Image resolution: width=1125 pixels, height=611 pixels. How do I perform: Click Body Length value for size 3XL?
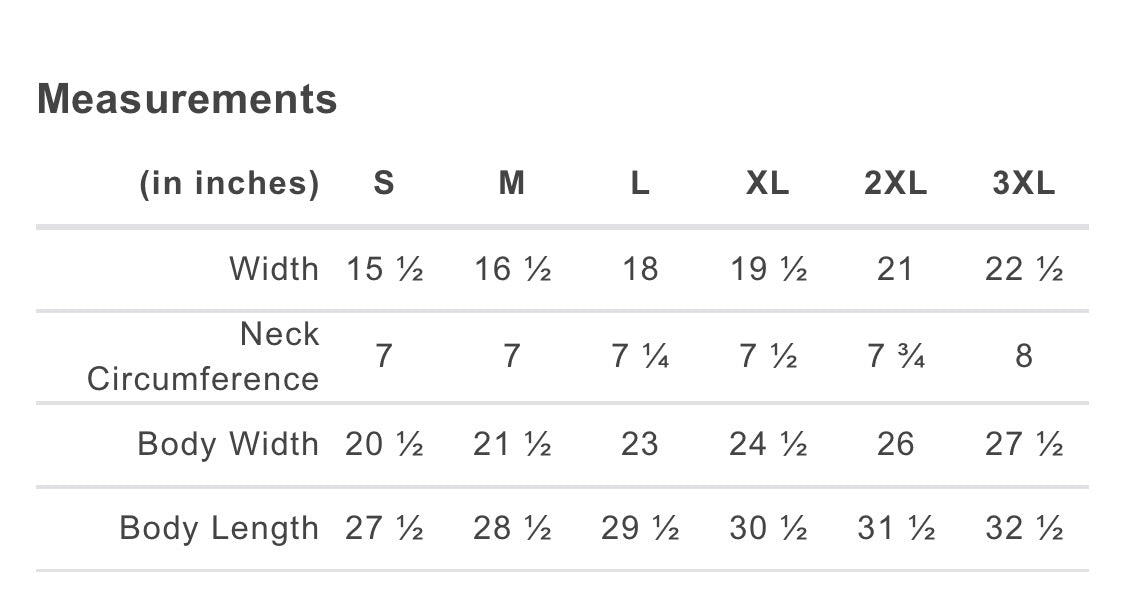(x=1023, y=528)
